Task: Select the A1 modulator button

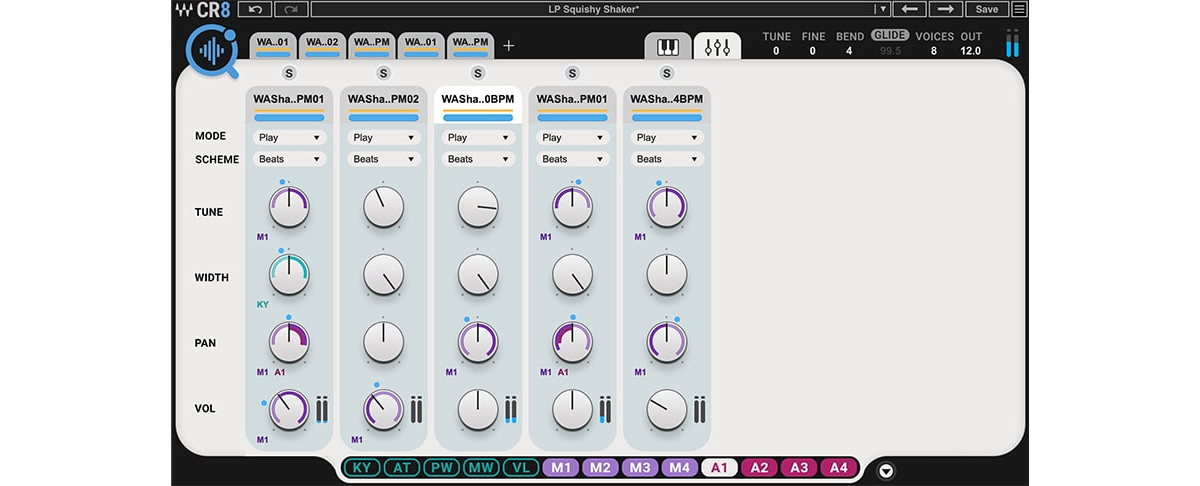Action: (x=719, y=467)
